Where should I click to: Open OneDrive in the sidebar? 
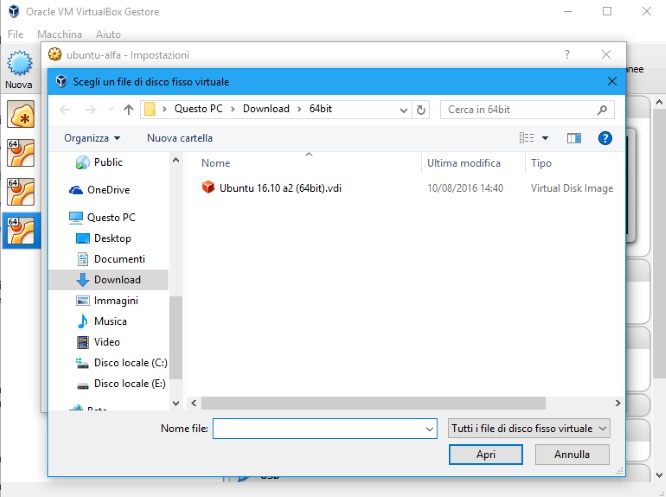point(108,190)
